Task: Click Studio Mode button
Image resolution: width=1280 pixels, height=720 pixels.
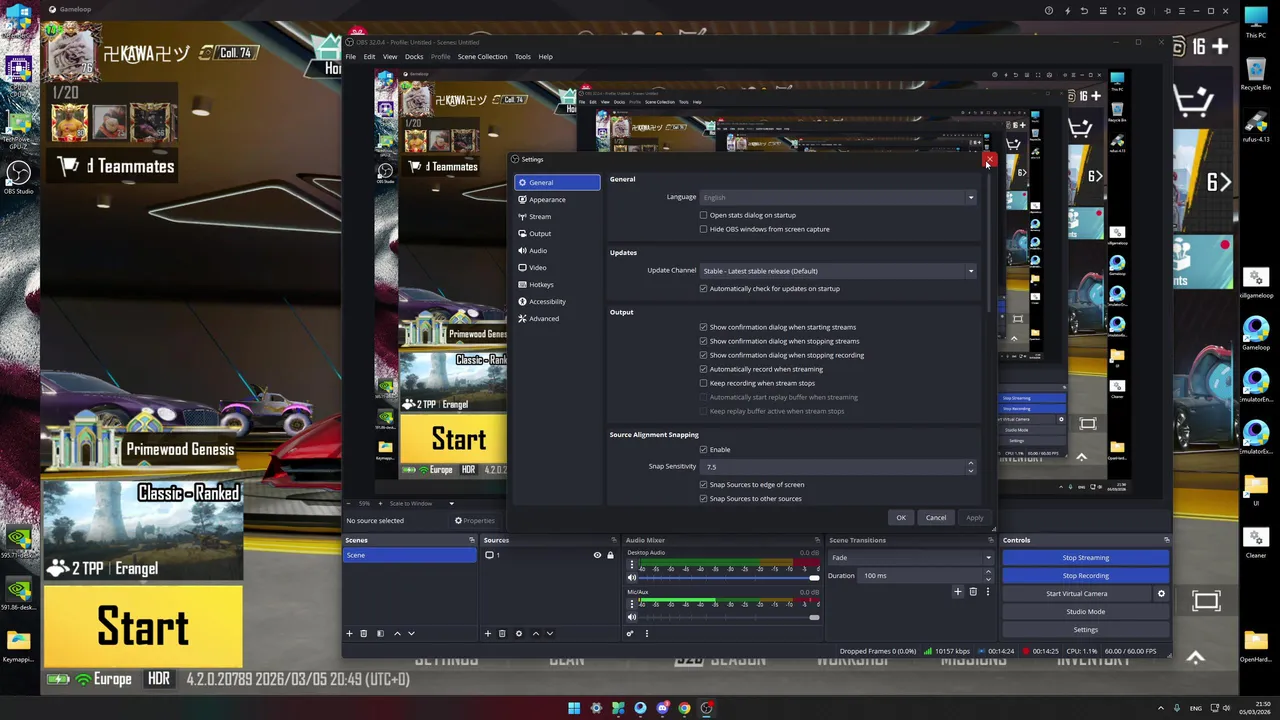Action: 1085,612
